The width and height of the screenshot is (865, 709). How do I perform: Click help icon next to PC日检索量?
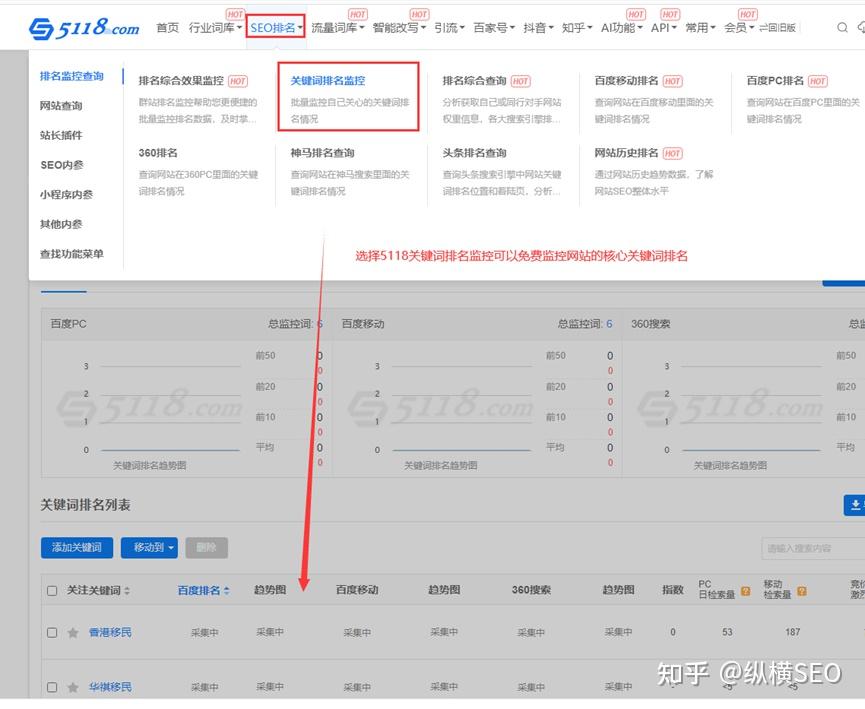[x=745, y=591]
